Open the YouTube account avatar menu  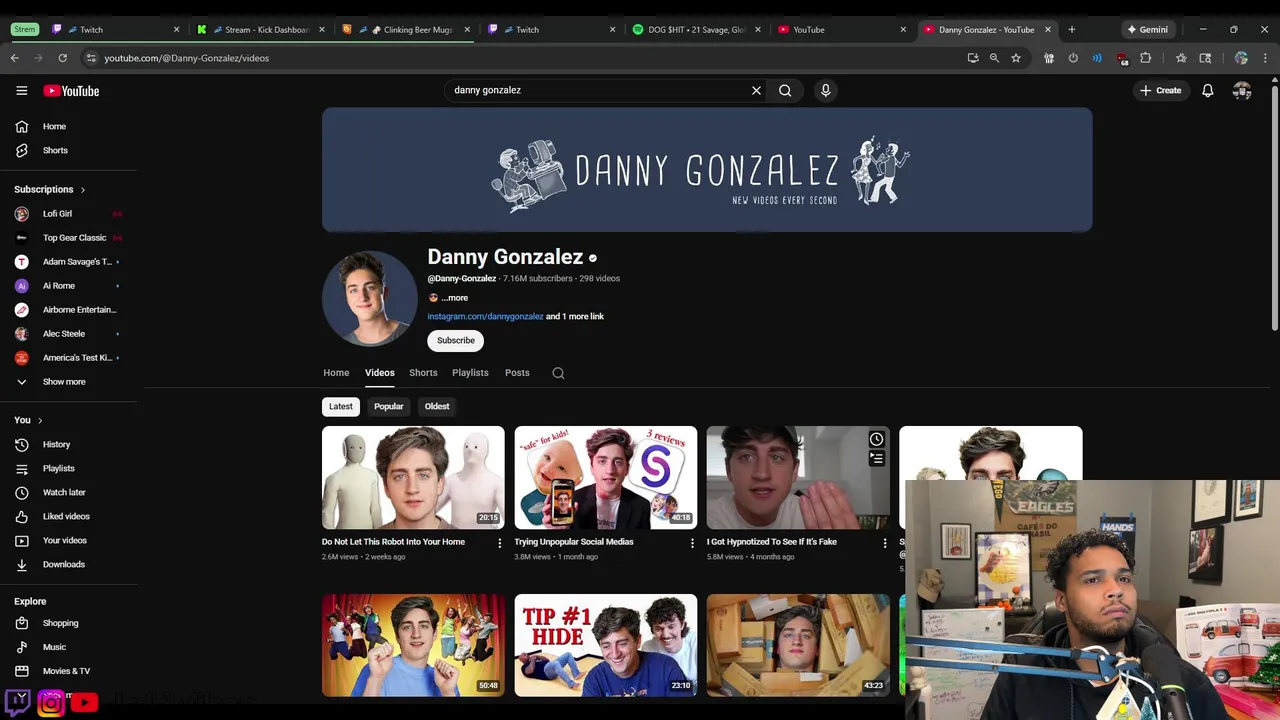(1242, 90)
